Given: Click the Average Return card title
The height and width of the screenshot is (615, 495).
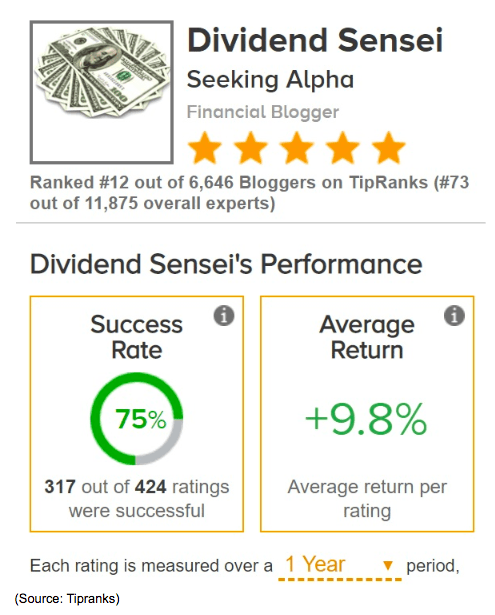Looking at the screenshot, I should pos(367,337).
